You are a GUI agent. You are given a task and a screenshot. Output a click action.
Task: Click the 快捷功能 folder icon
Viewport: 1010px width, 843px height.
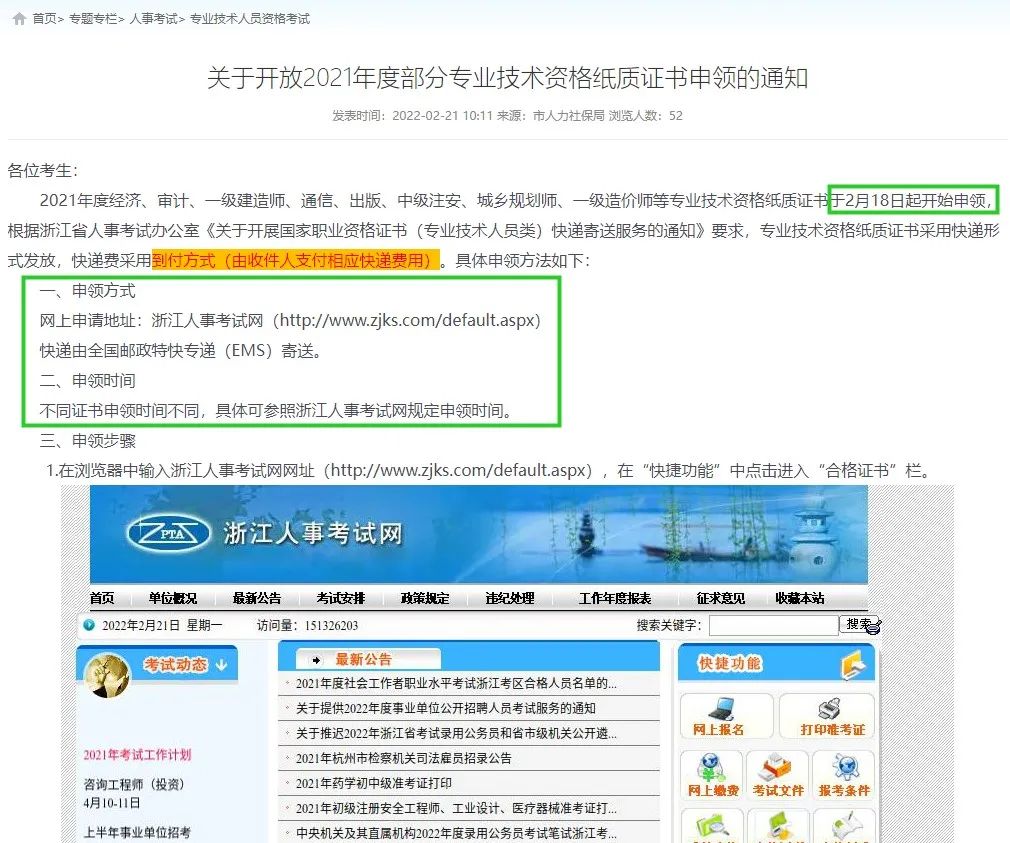pos(851,663)
